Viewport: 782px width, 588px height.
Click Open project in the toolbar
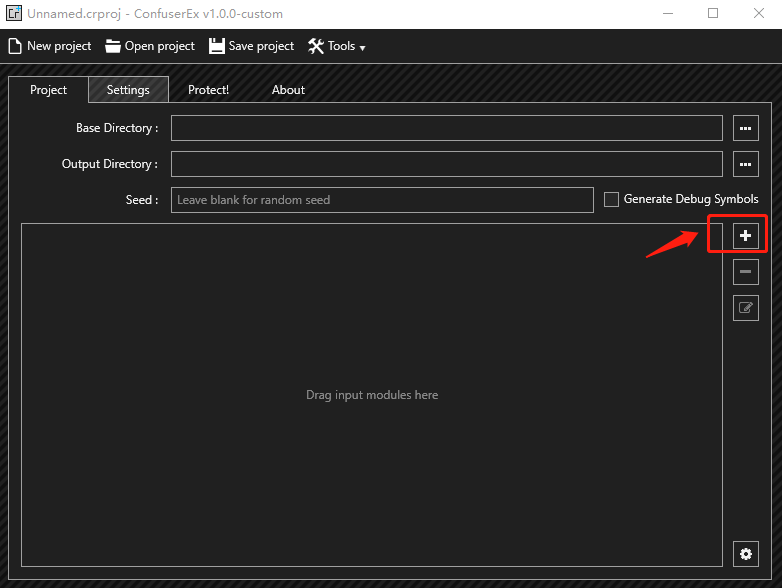150,46
